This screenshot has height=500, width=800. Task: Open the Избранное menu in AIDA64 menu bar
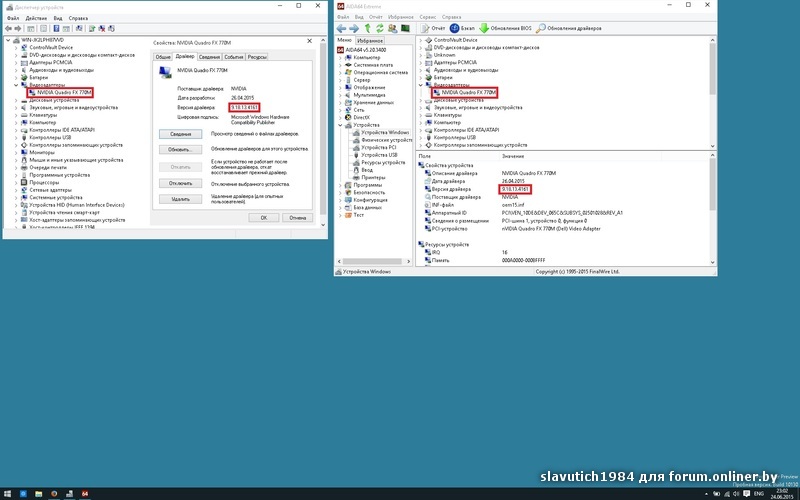400,17
